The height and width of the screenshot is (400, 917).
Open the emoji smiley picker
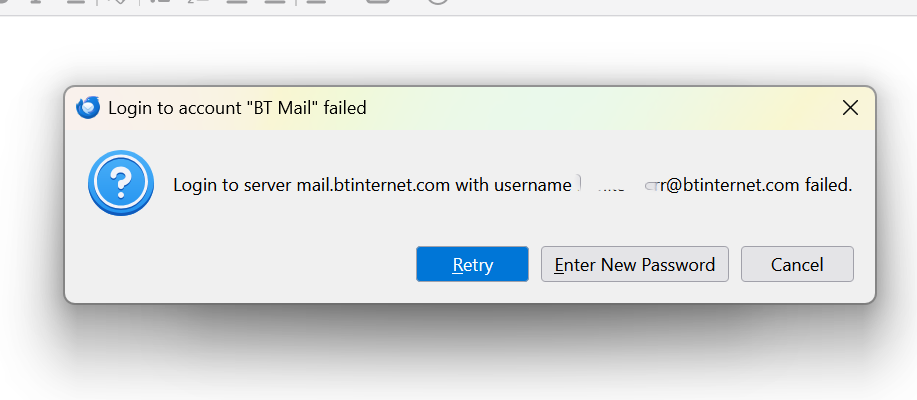click(x=437, y=2)
